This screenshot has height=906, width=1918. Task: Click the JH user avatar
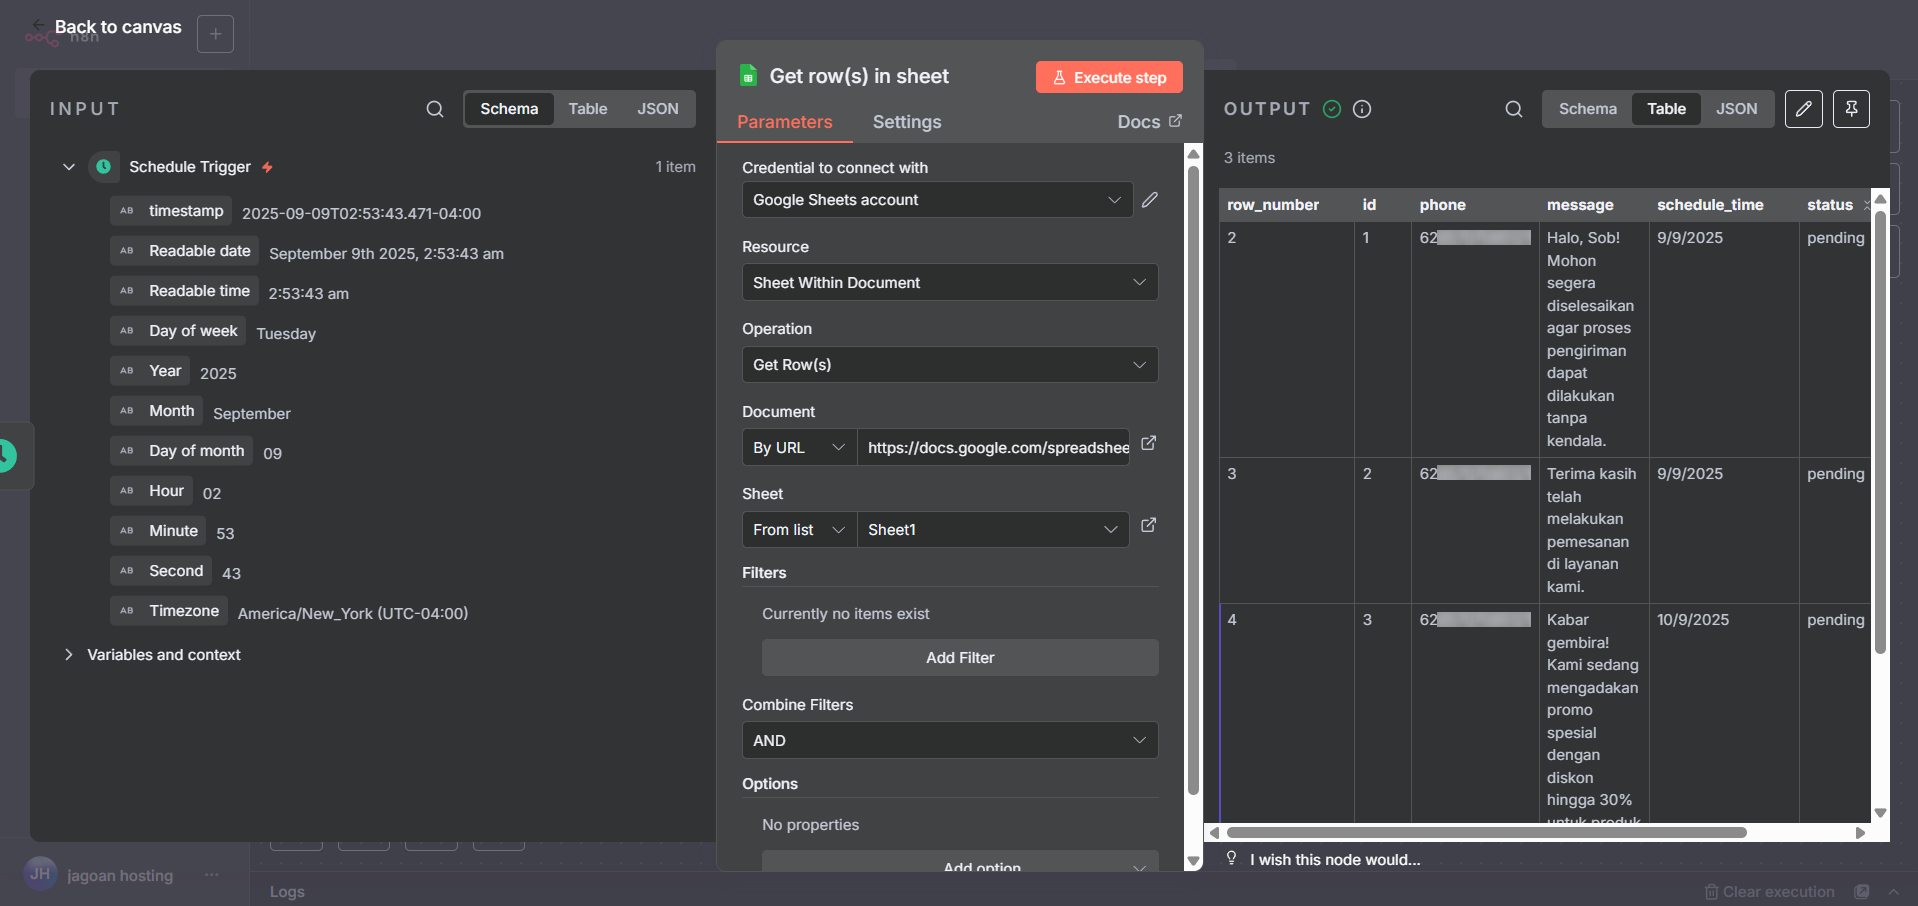tap(40, 874)
